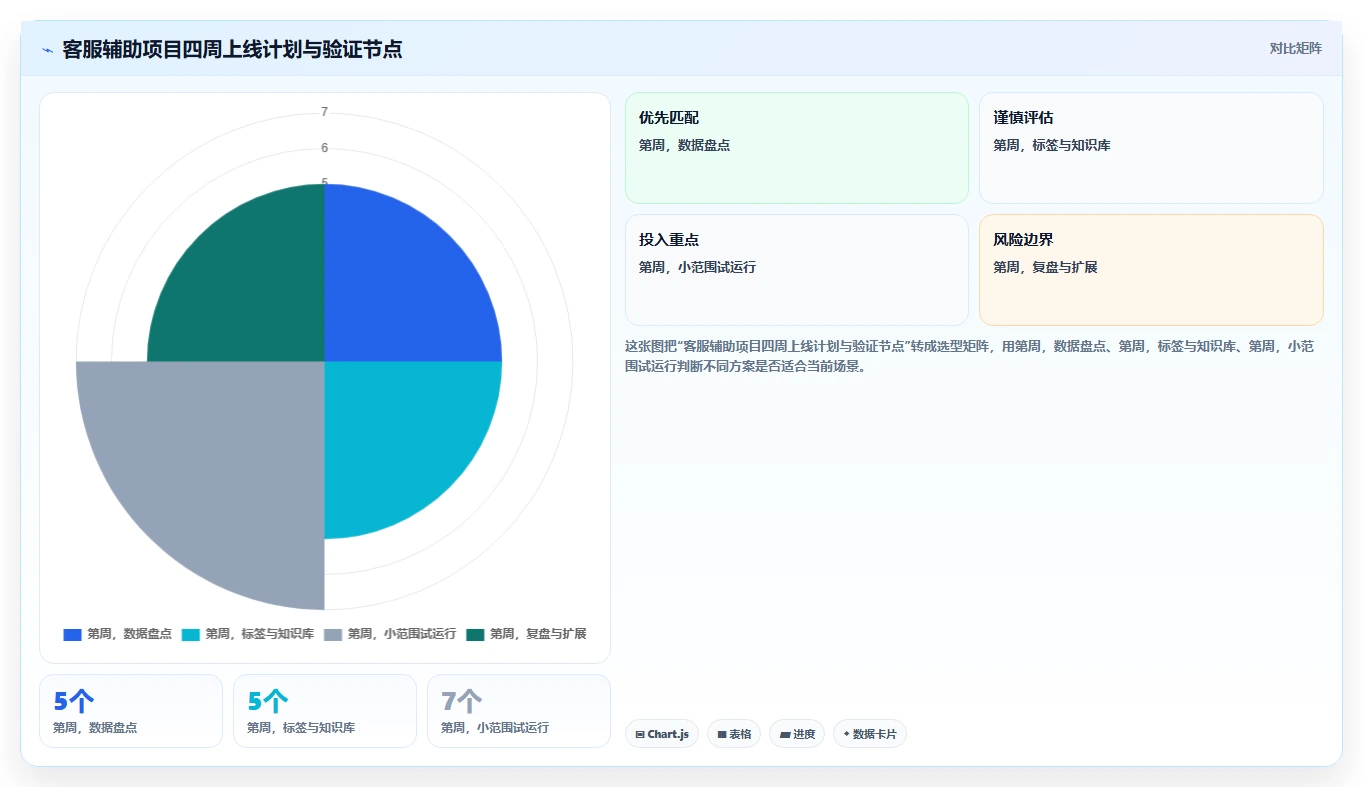Select the 谨慎评估 card
Viewport: 1363px width, 787px height.
(1151, 148)
